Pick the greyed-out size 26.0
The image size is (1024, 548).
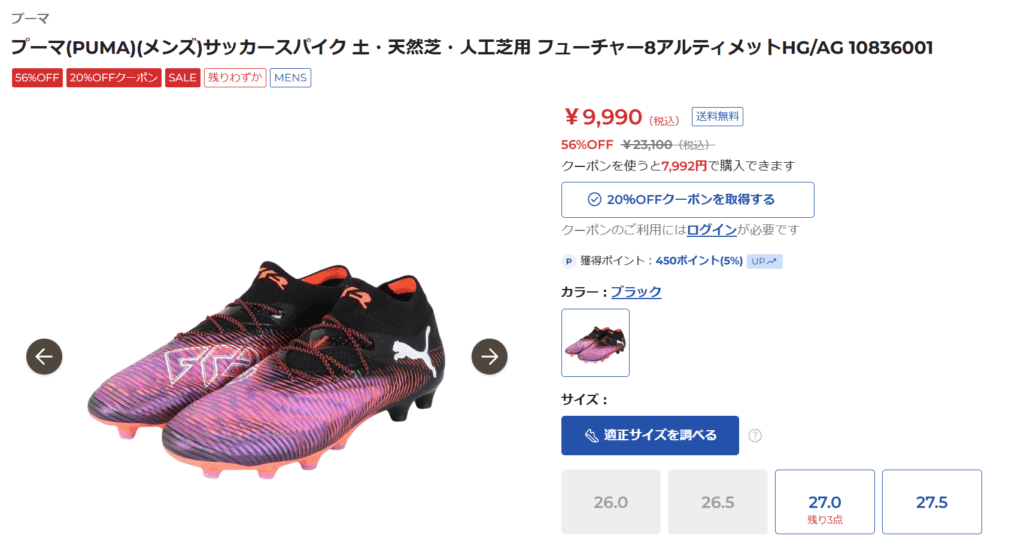tap(610, 502)
